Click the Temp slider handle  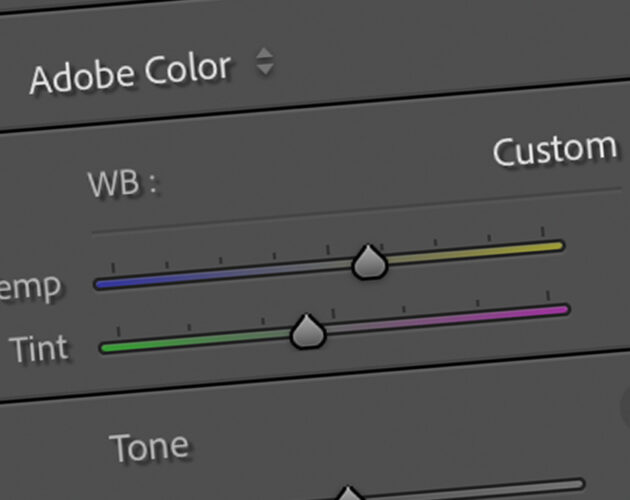pyautogui.click(x=369, y=262)
